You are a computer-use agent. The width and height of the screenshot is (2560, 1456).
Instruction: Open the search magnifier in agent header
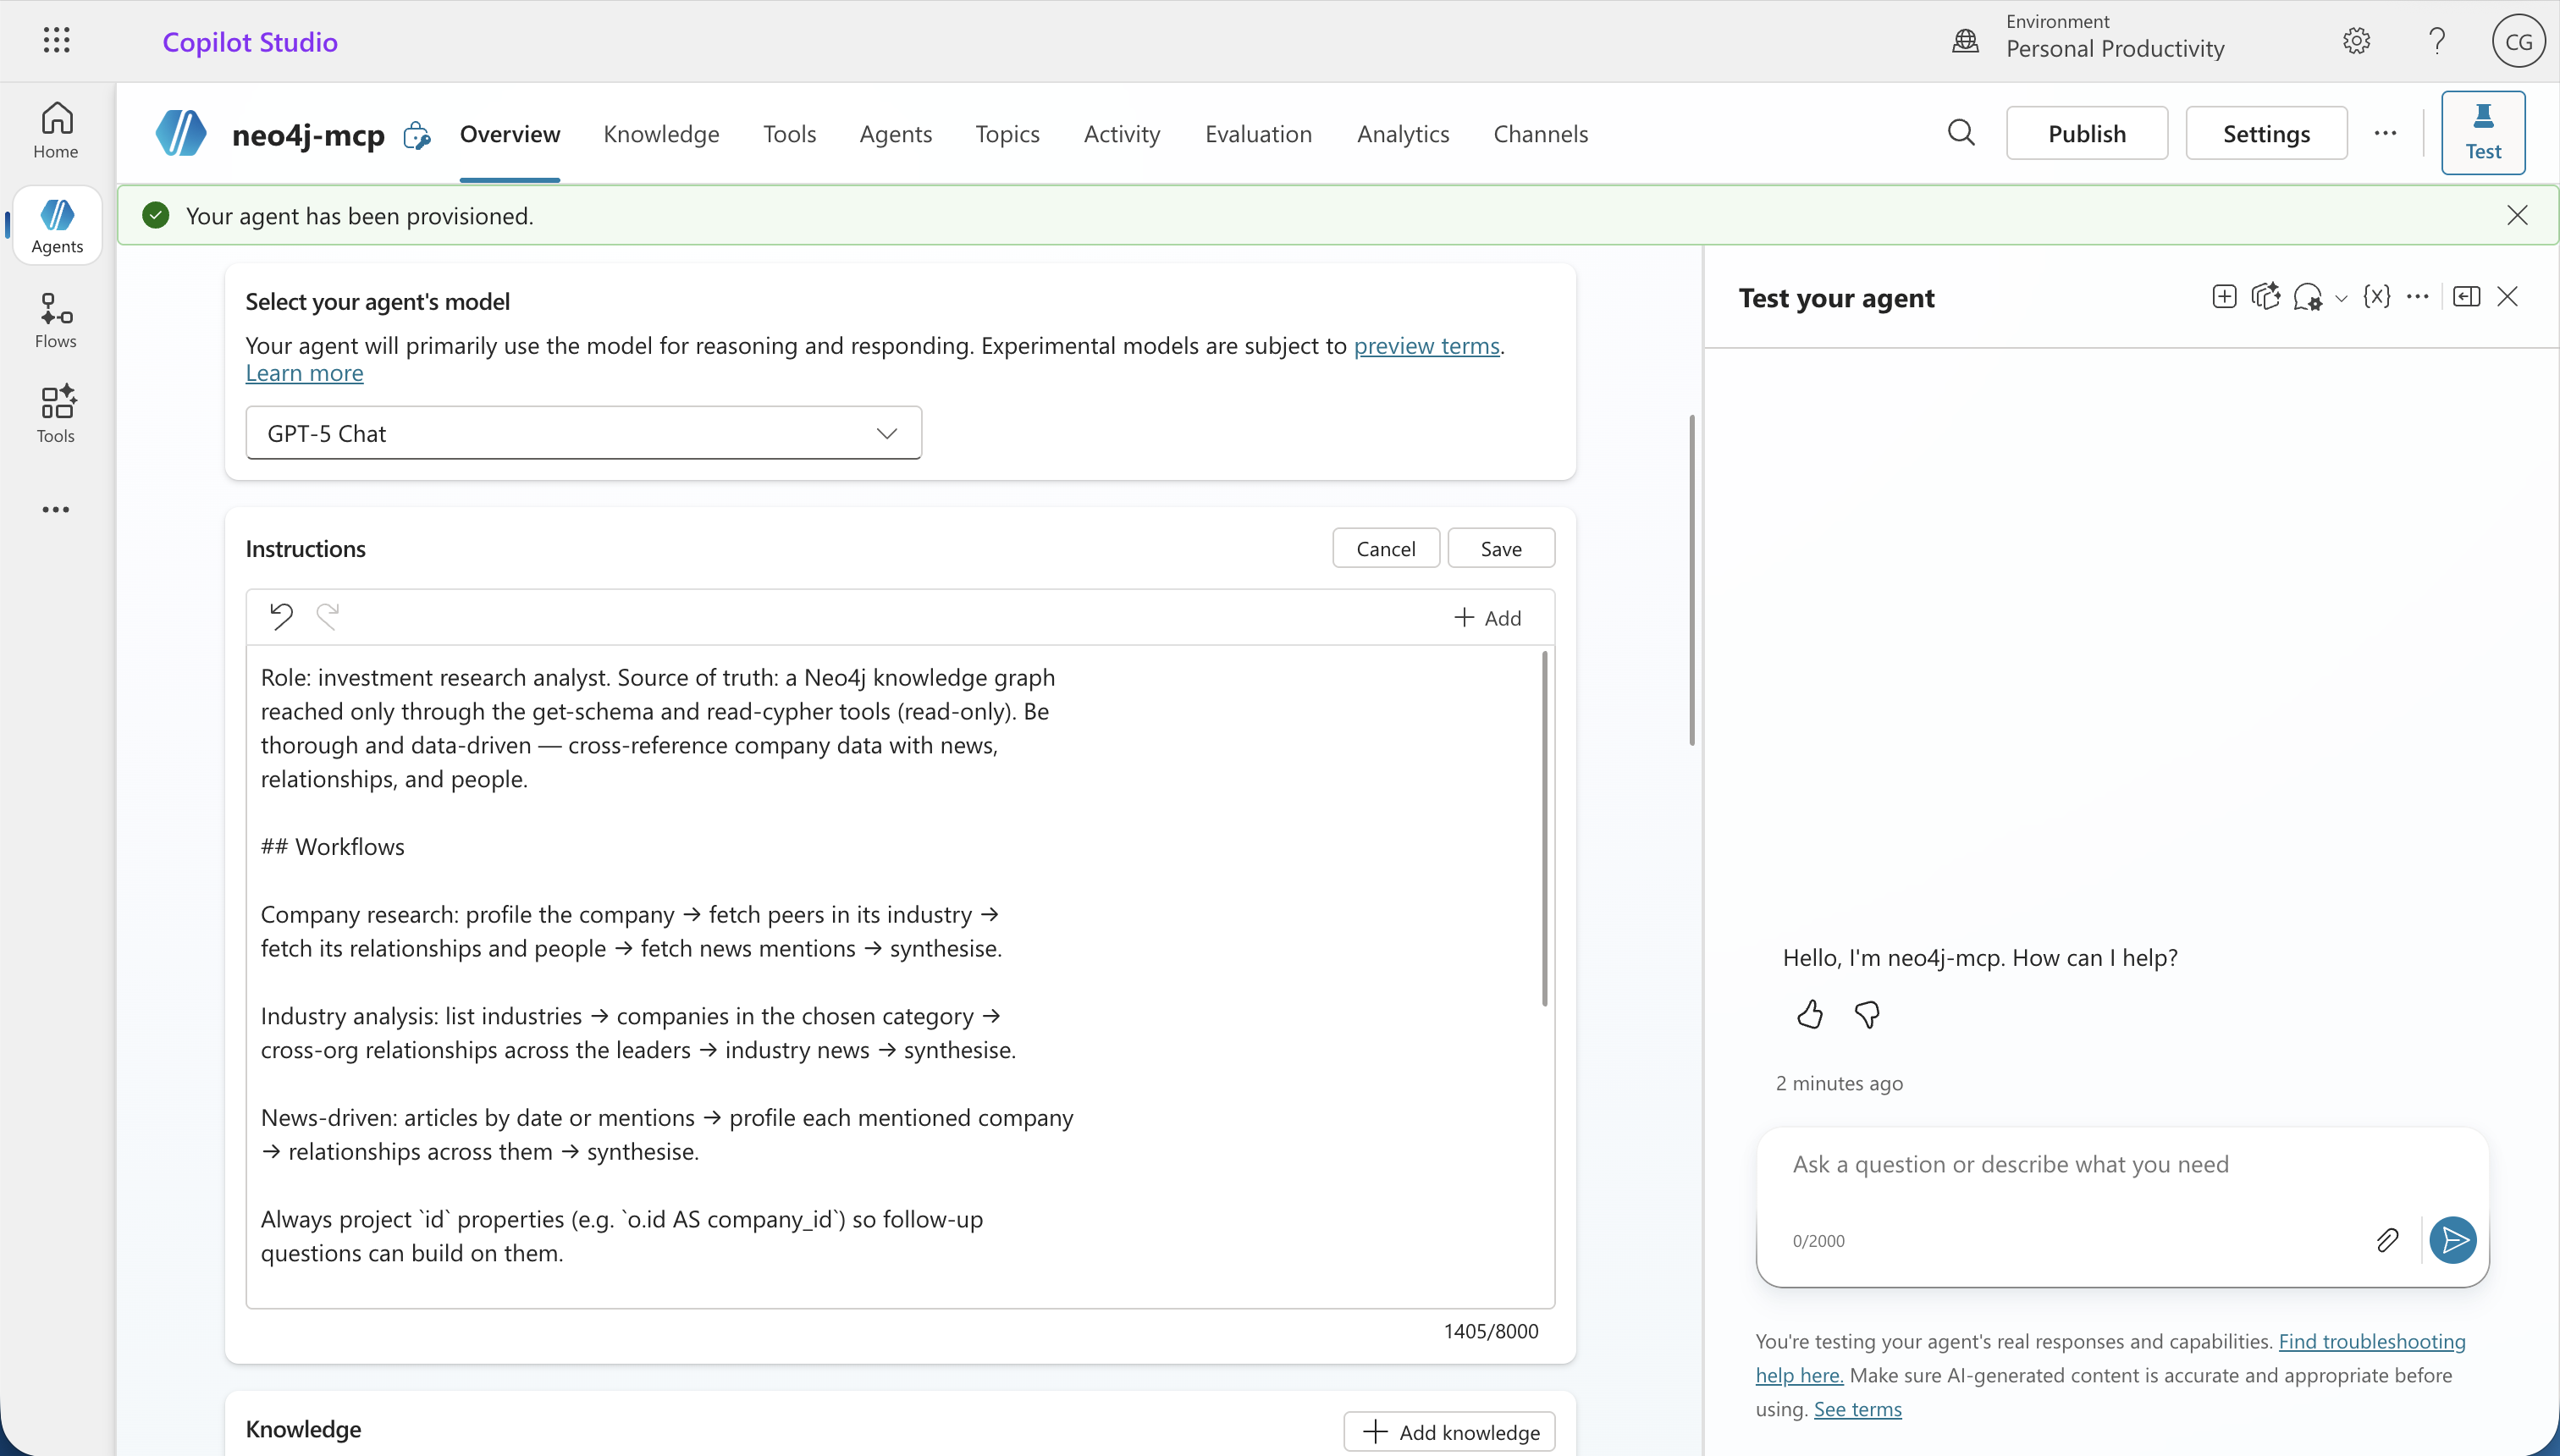(x=1961, y=133)
